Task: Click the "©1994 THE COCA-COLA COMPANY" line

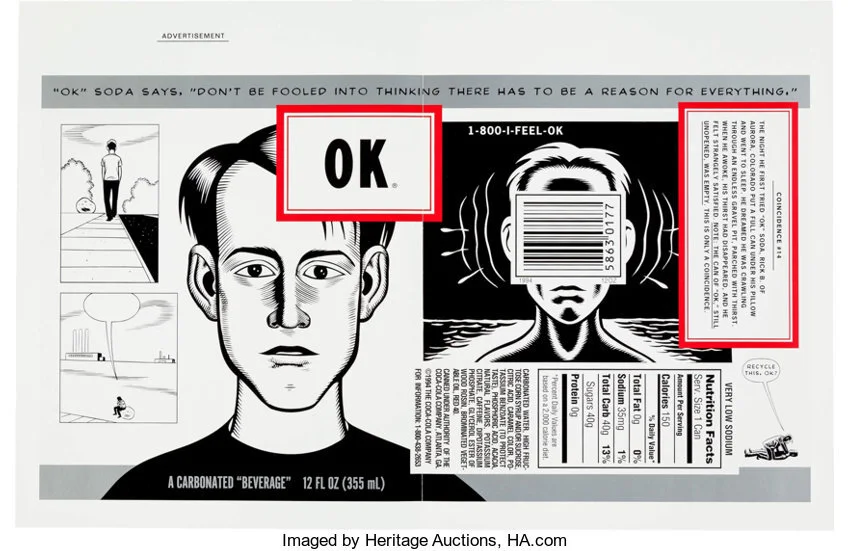Action: pos(428,417)
